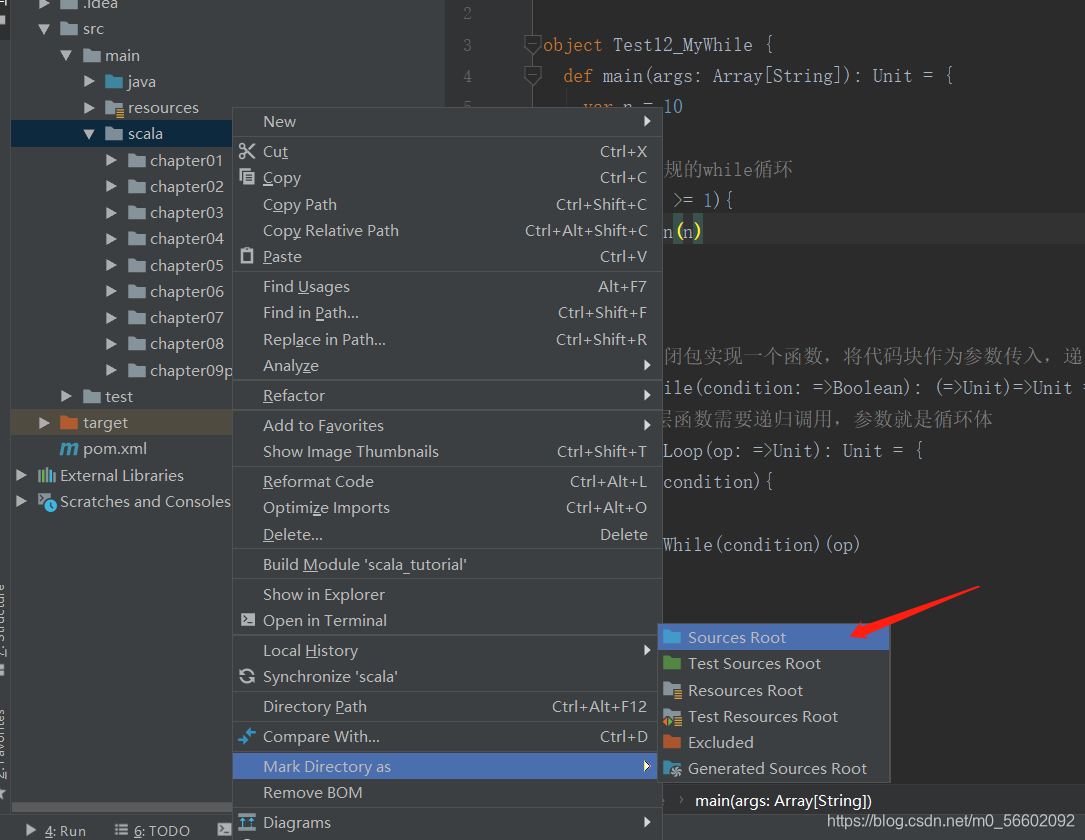The height and width of the screenshot is (840, 1085).
Task: Choose Excluded from submenu
Action: click(774, 742)
